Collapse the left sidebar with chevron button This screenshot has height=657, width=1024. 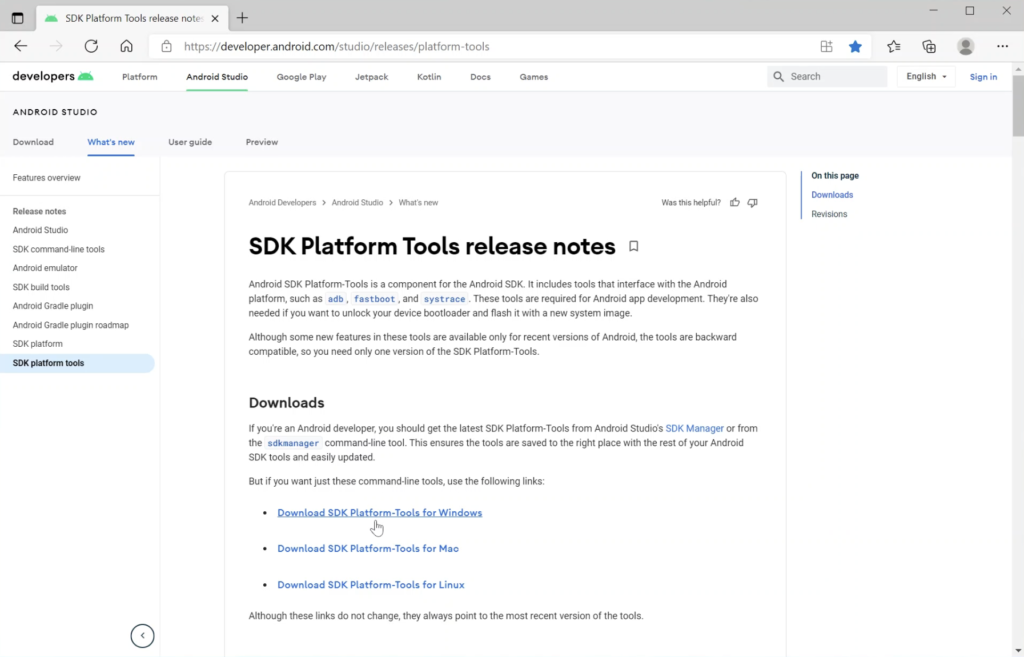click(x=142, y=635)
